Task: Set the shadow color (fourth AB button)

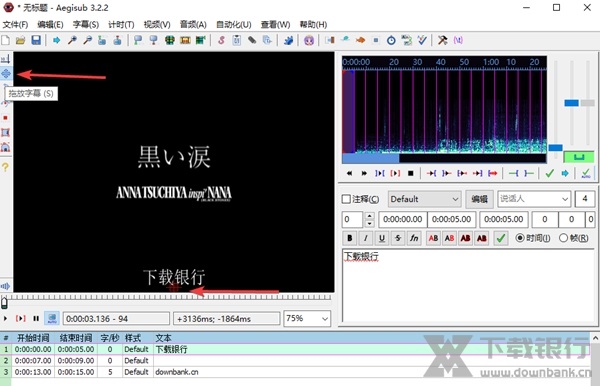Action: tap(482, 238)
